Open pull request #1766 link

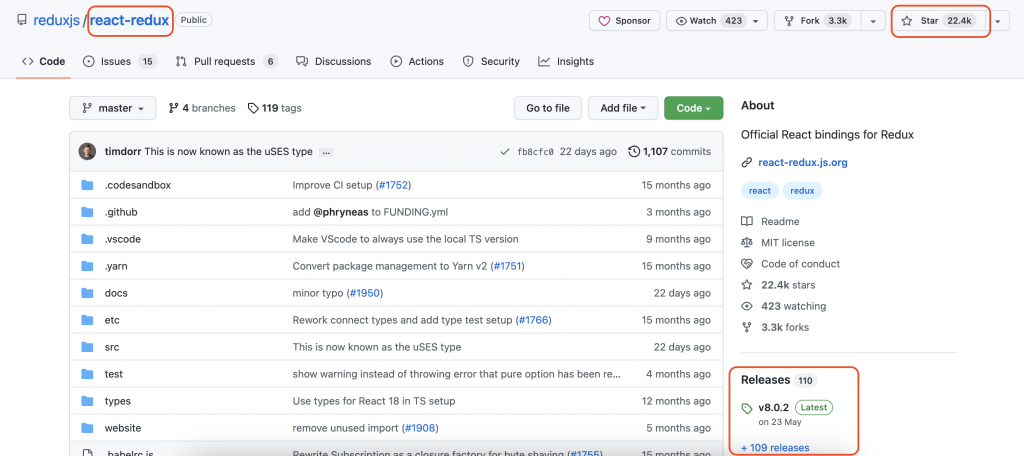[x=534, y=320]
